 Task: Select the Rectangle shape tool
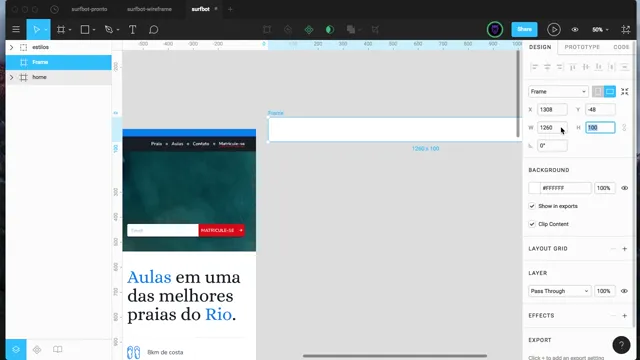click(84, 29)
